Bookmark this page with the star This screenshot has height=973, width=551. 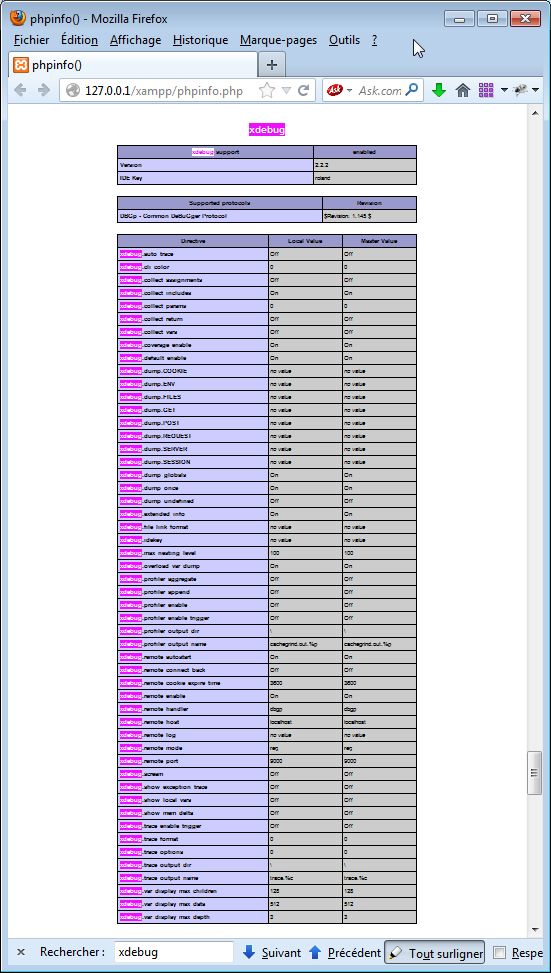[x=267, y=91]
